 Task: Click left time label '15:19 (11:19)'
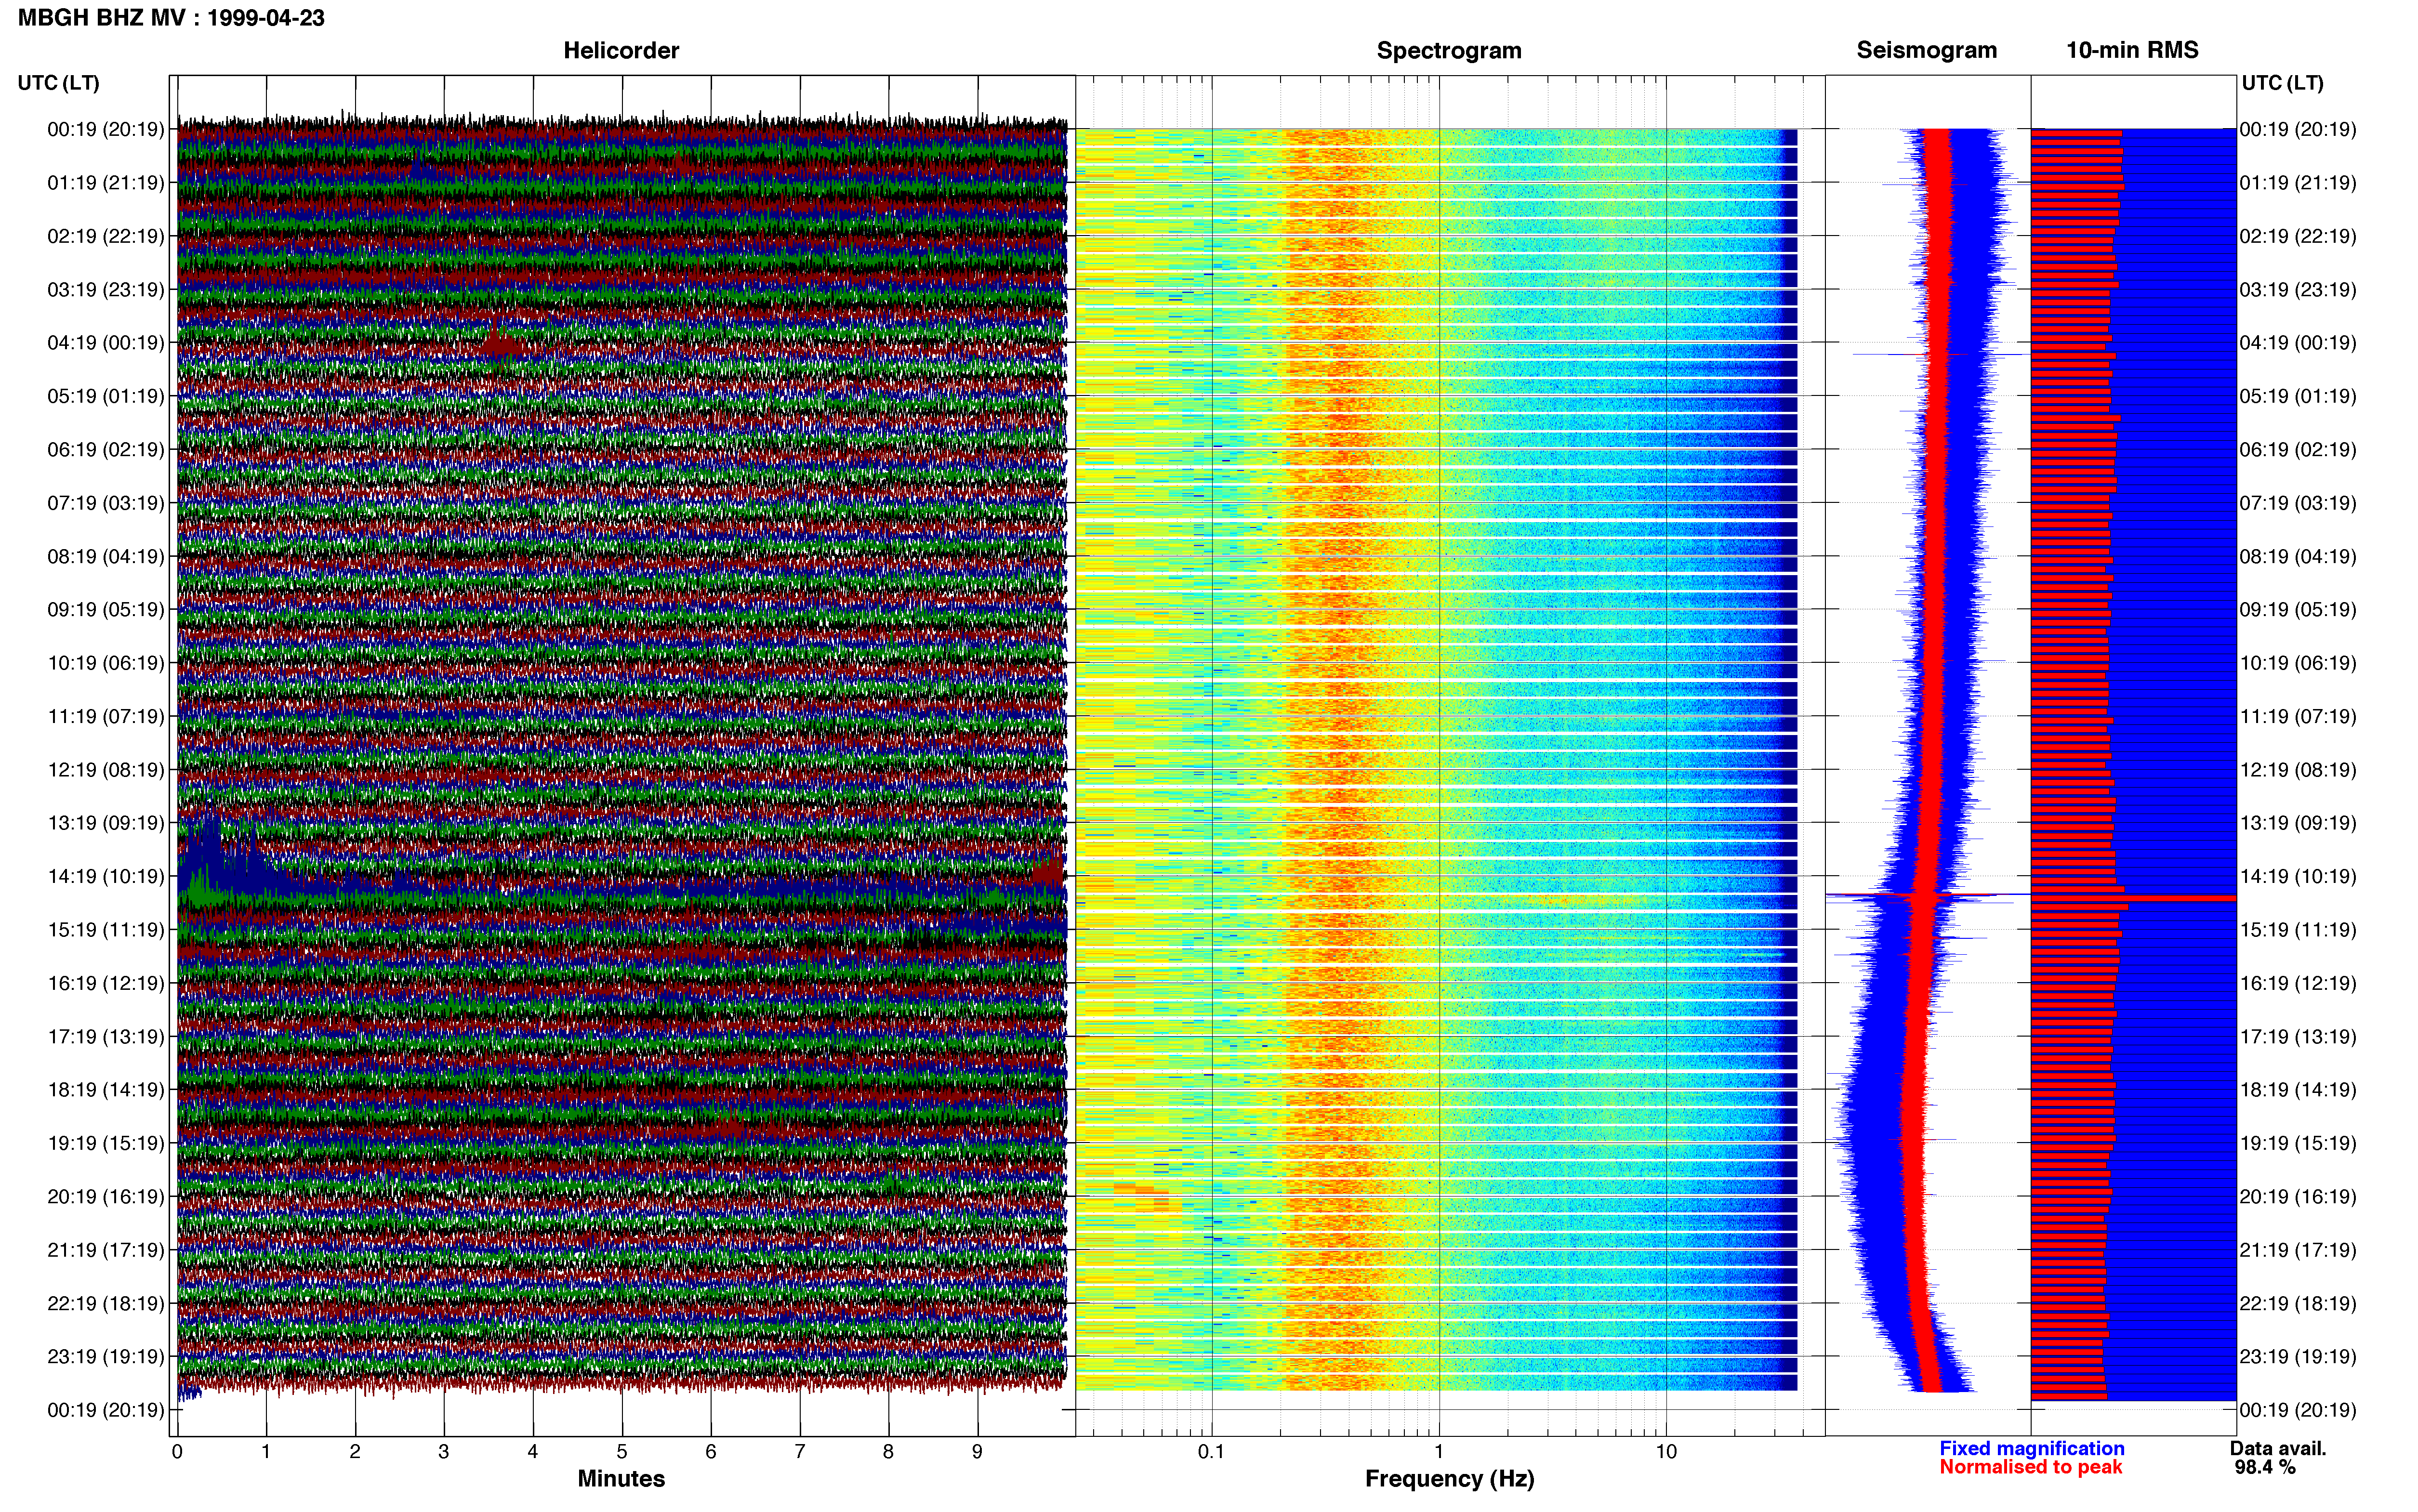click(105, 930)
